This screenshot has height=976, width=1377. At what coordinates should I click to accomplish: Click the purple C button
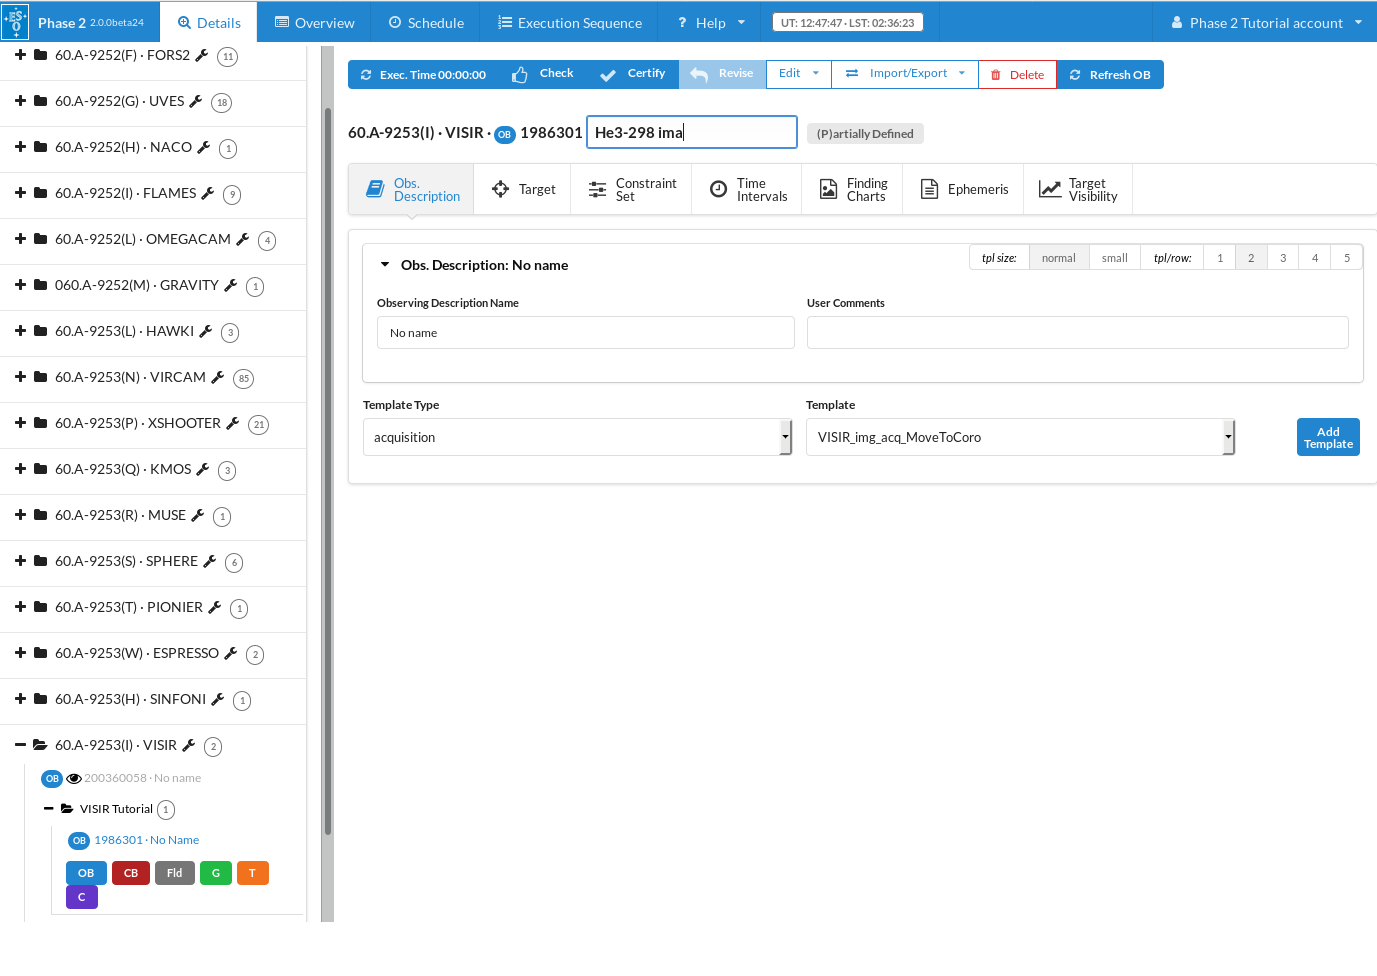pyautogui.click(x=82, y=897)
